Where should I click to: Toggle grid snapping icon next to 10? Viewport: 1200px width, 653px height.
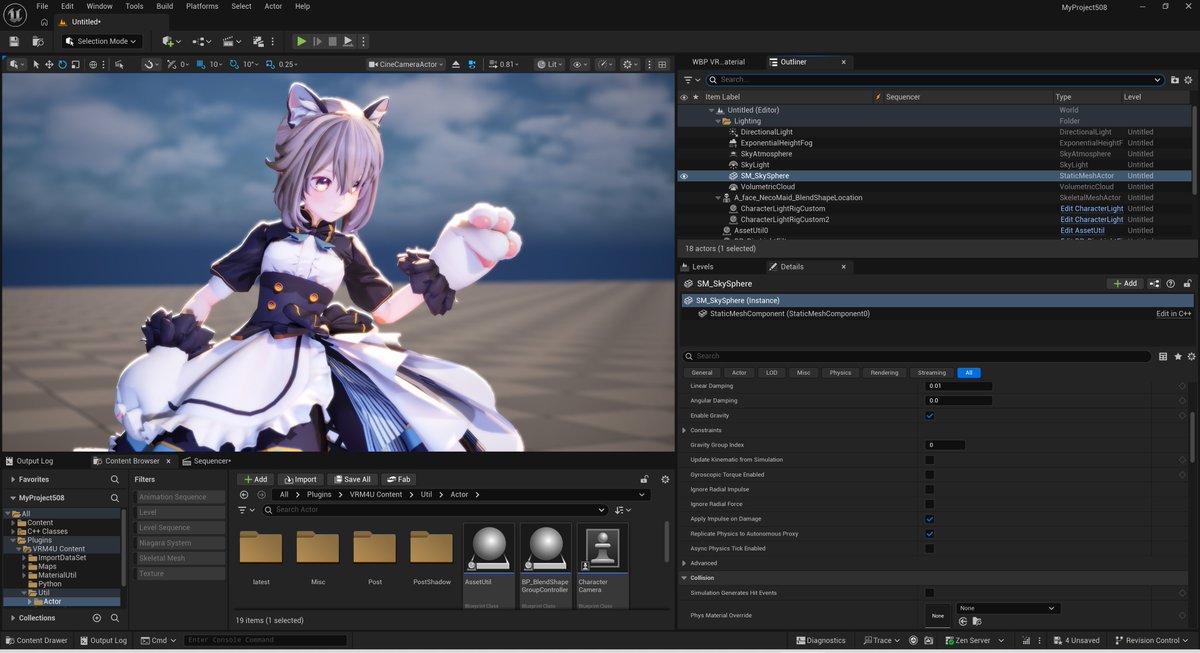pos(200,64)
